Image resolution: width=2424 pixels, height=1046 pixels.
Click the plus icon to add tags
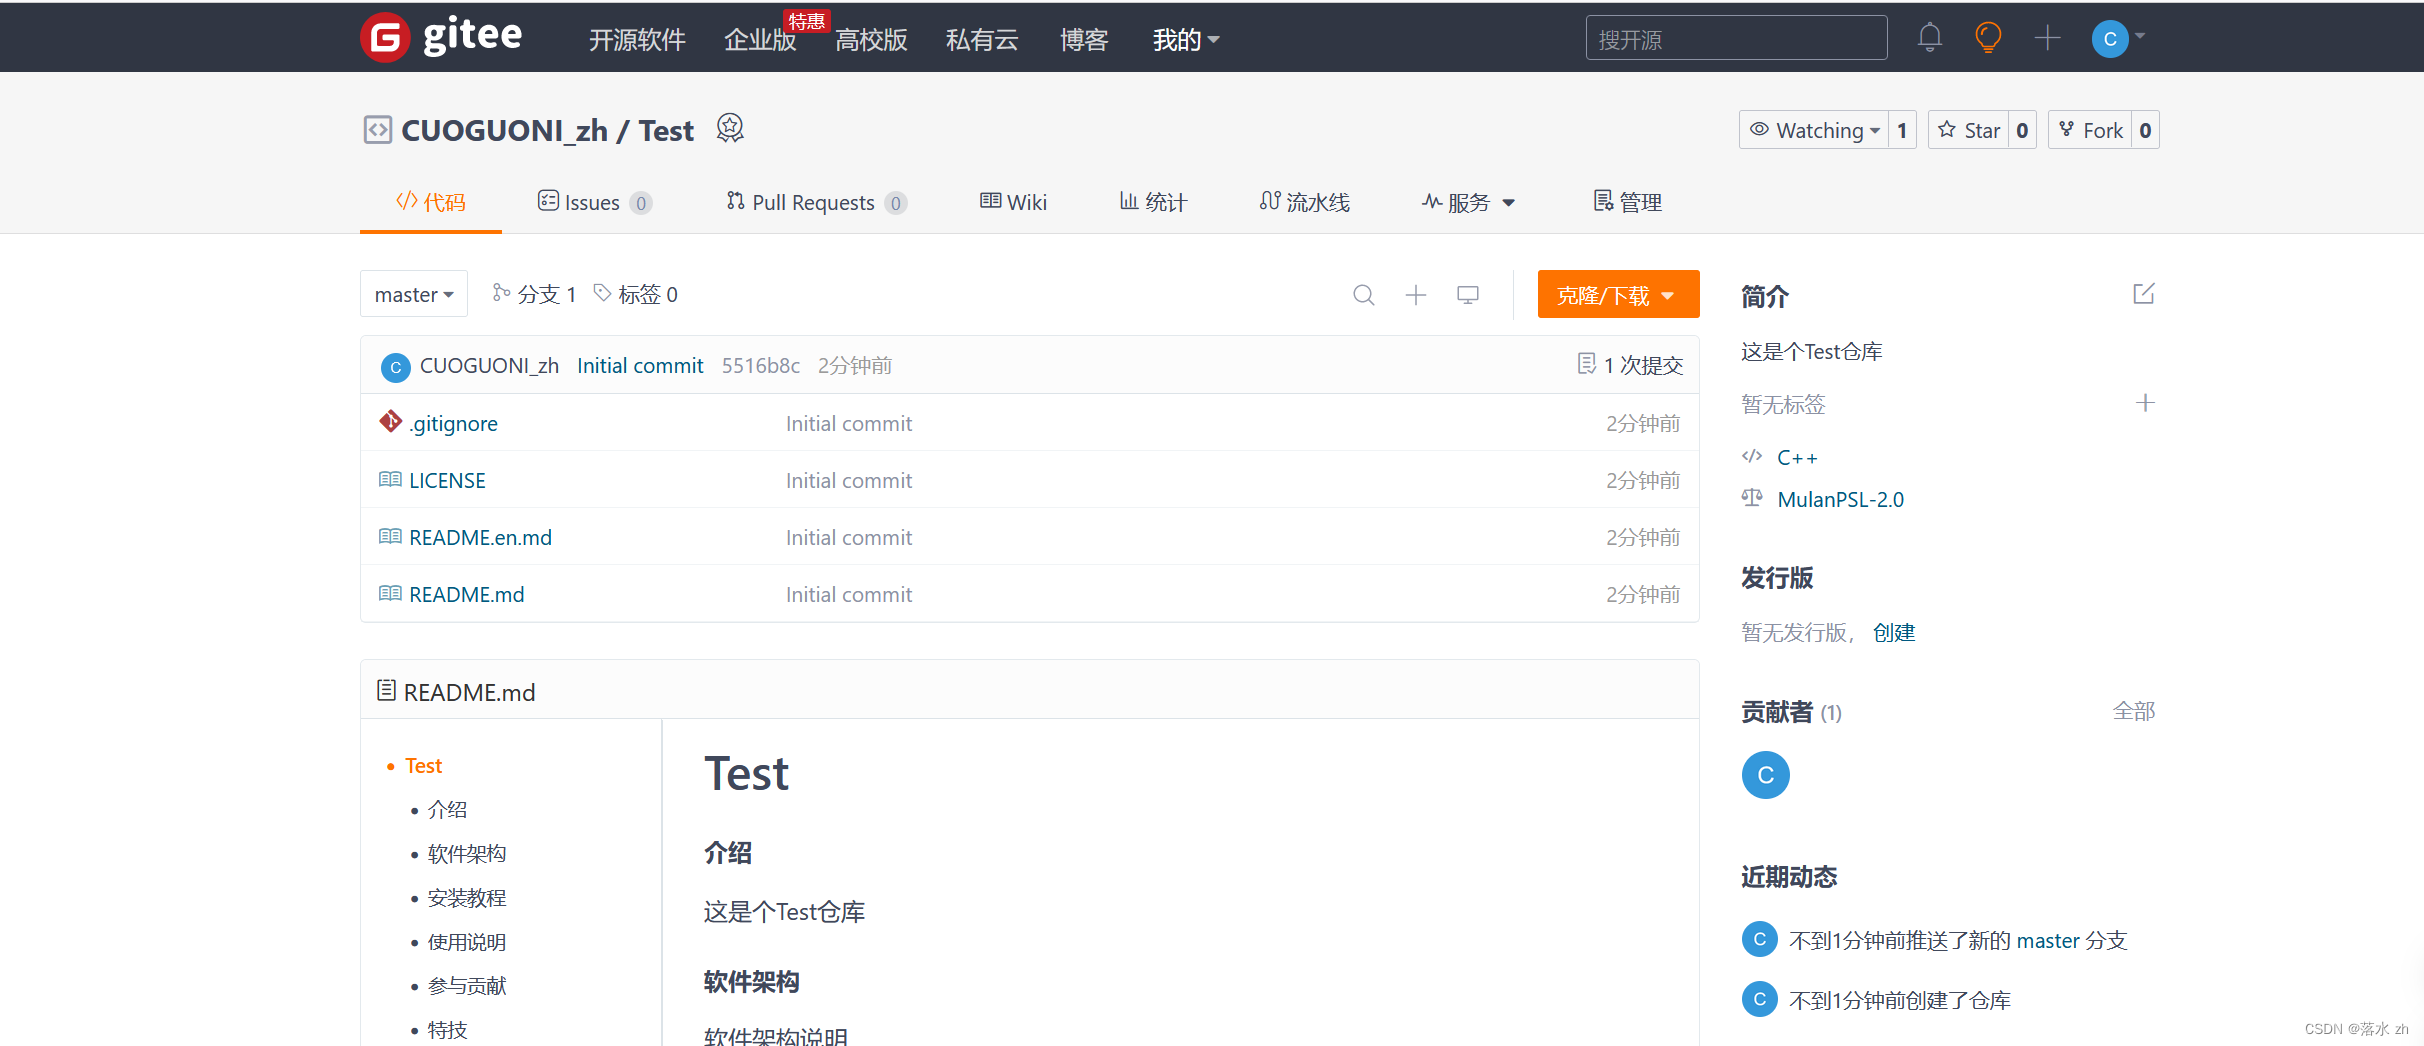point(2145,403)
